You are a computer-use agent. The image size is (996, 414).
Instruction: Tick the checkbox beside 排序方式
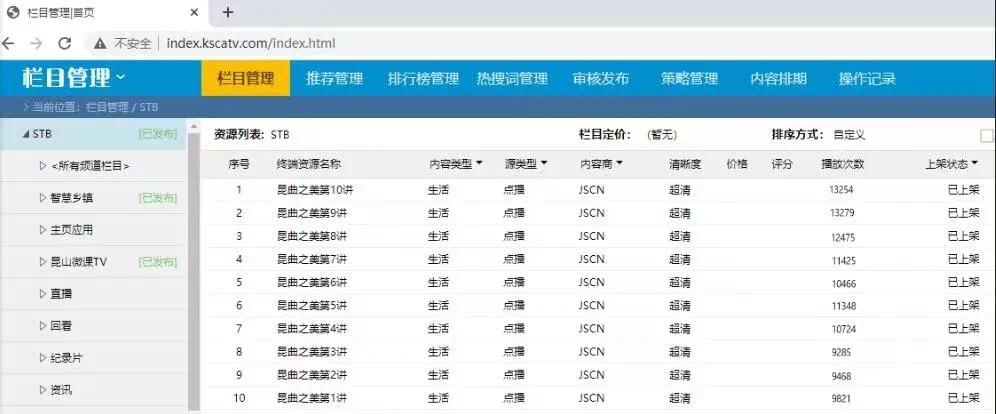coord(987,136)
